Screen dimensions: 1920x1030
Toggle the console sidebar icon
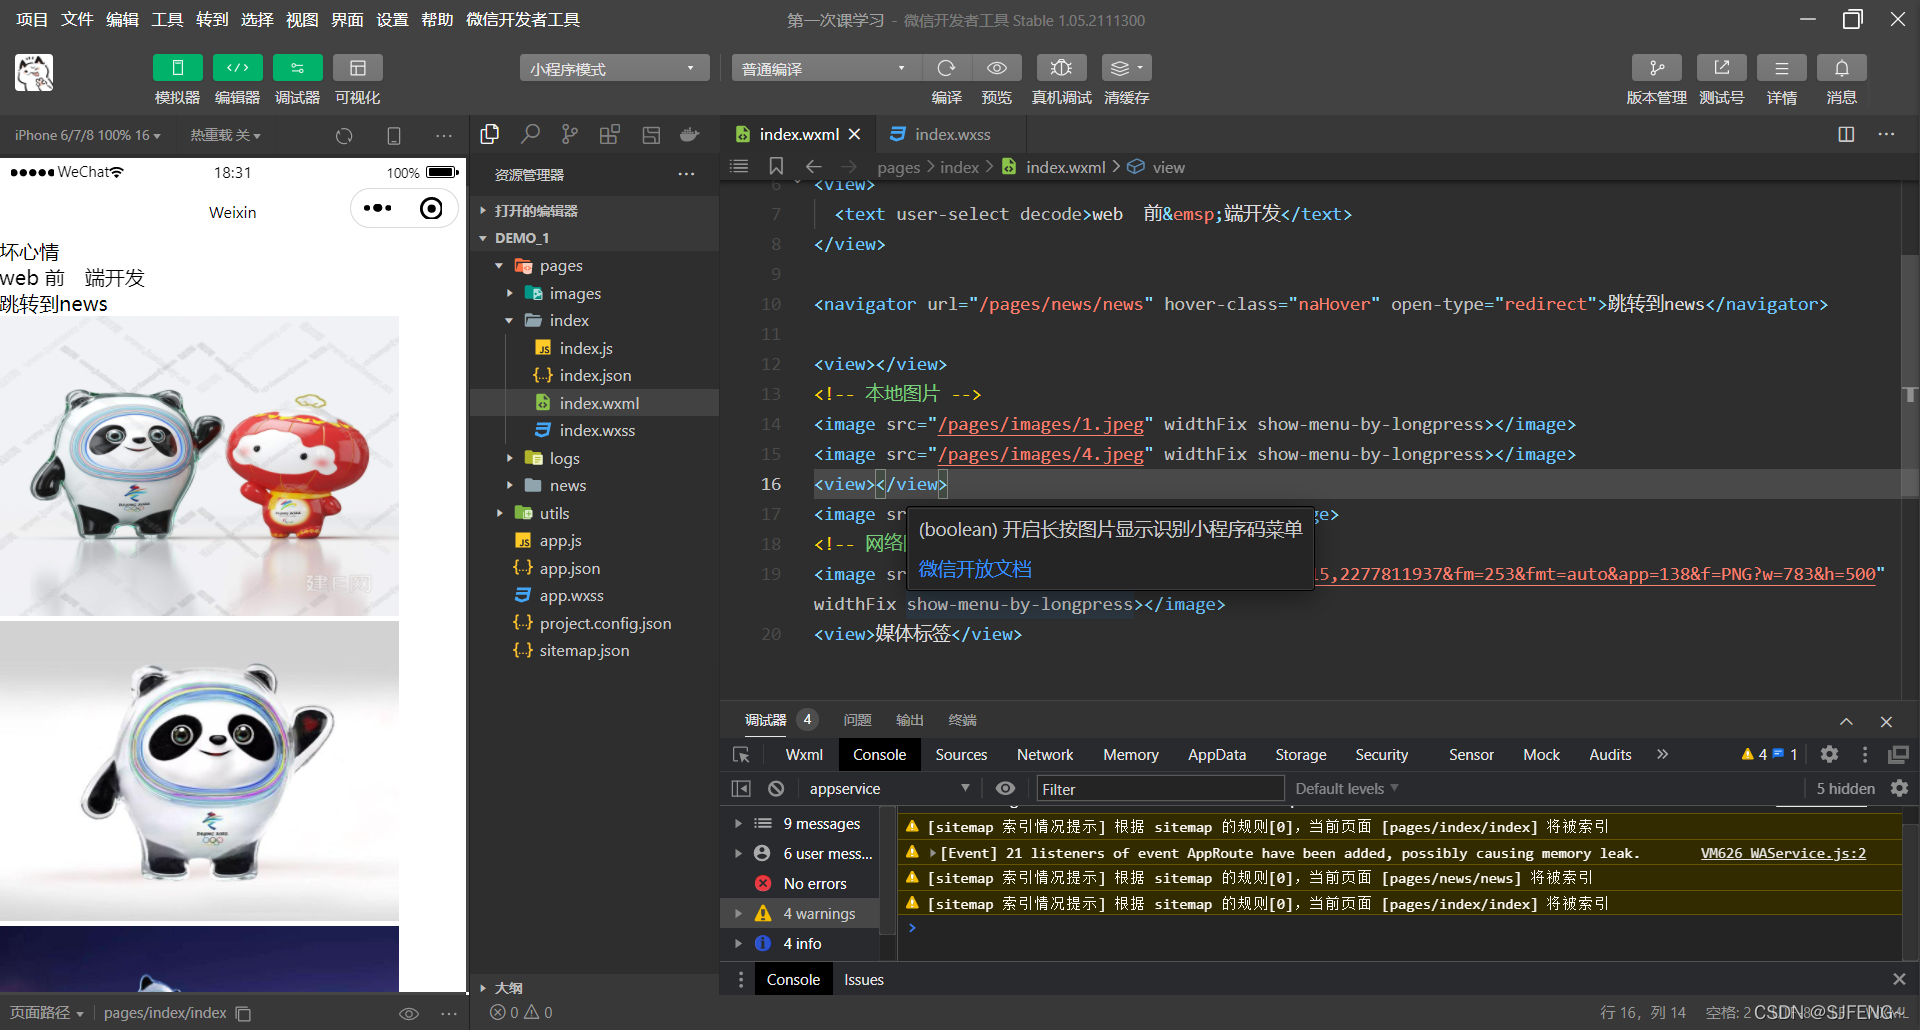pyautogui.click(x=741, y=789)
